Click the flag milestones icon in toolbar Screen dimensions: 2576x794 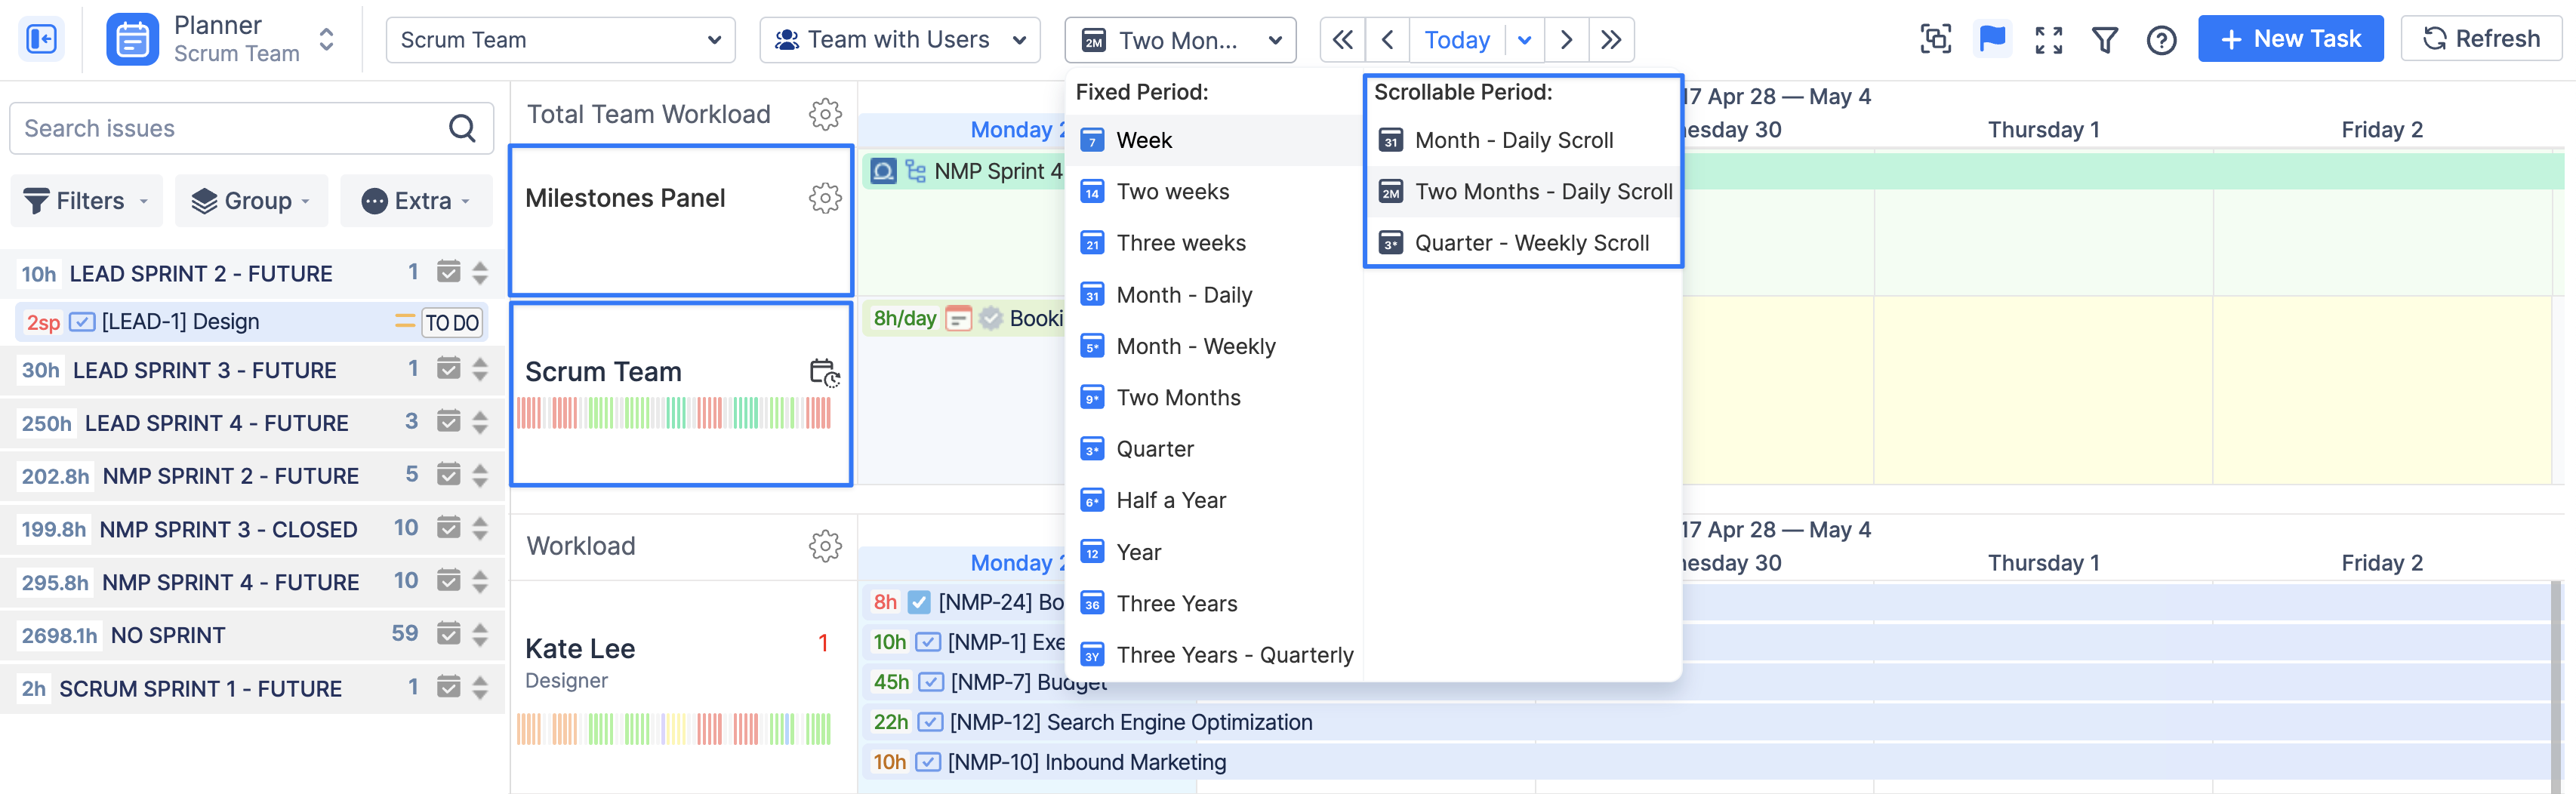[1991, 40]
